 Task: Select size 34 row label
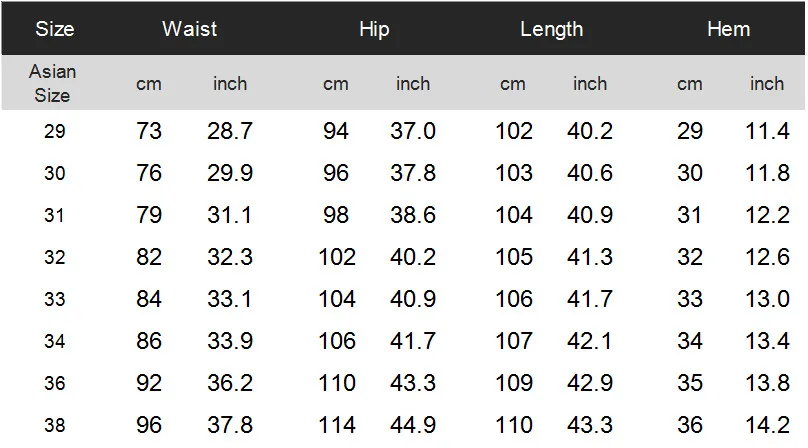pos(54,341)
